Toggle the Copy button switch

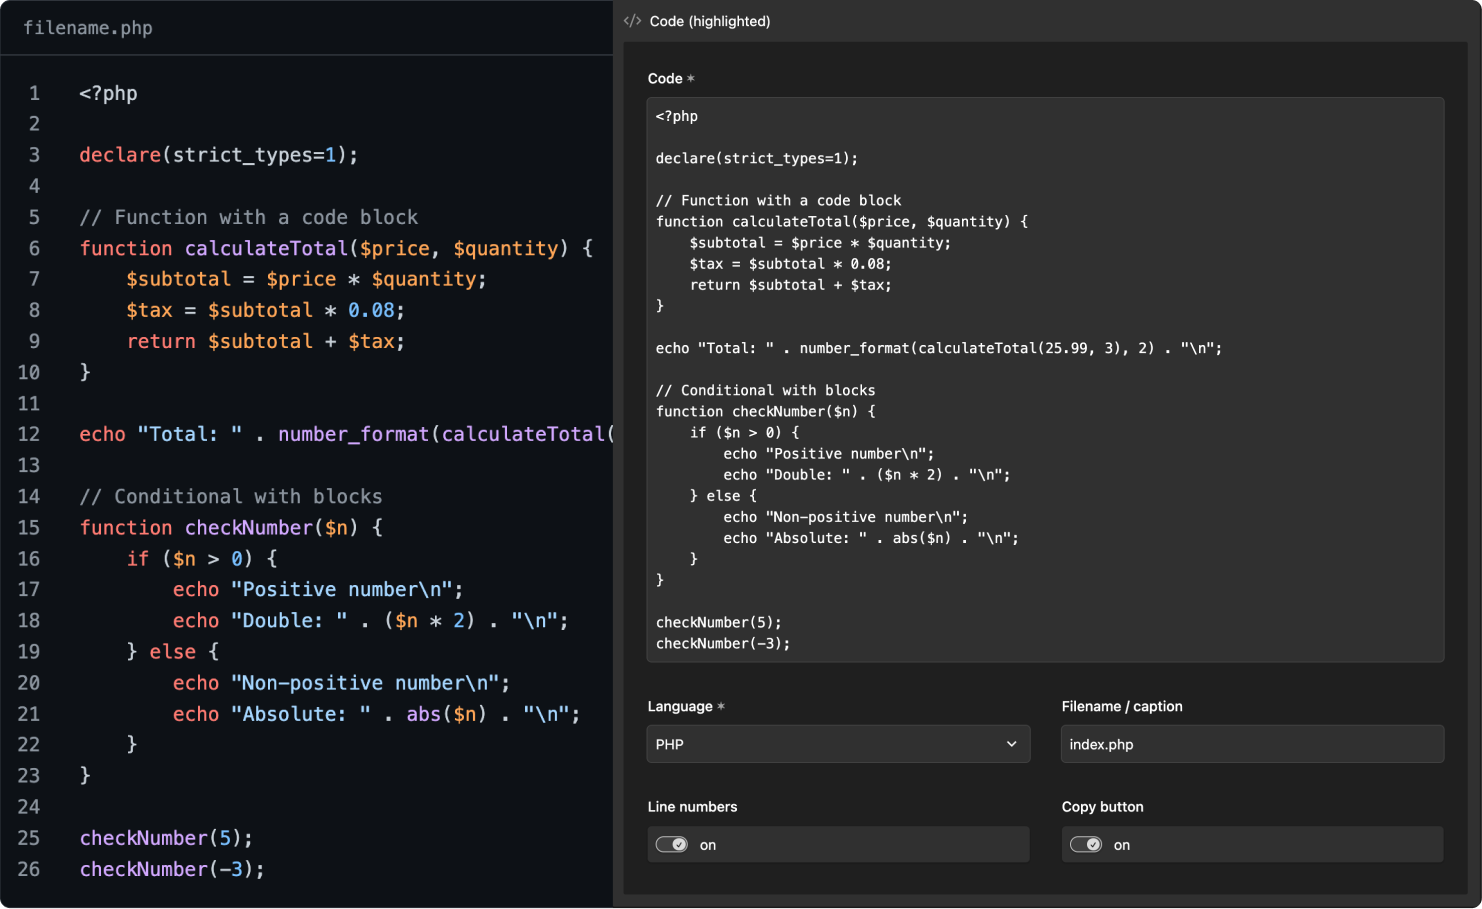pos(1086,845)
